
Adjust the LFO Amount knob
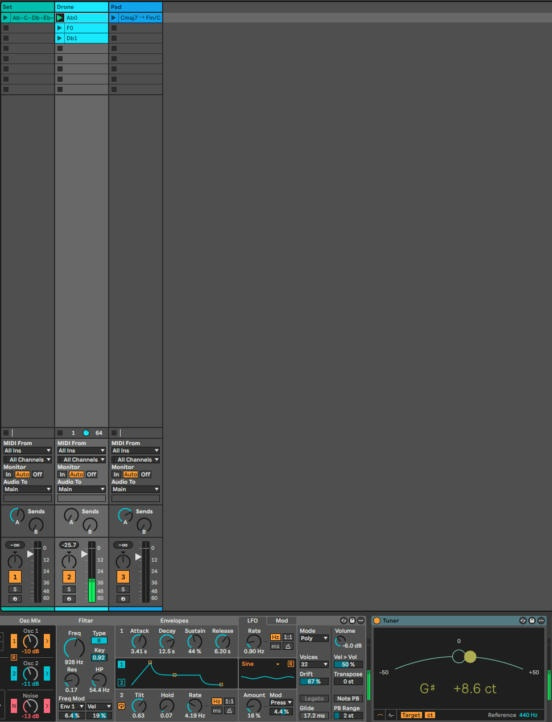point(254,705)
